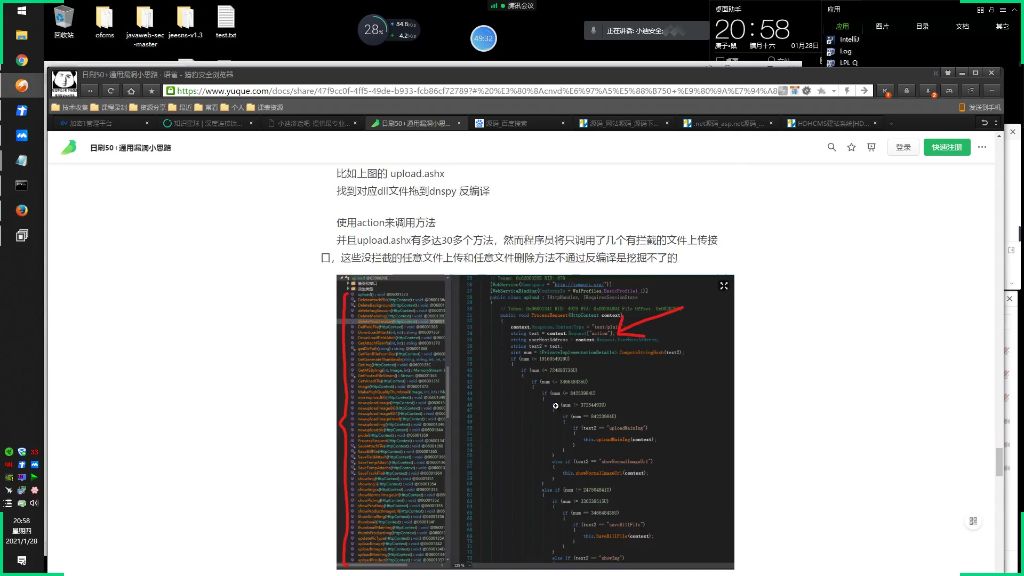
Task: Click the browser refresh button
Action: coord(110,91)
